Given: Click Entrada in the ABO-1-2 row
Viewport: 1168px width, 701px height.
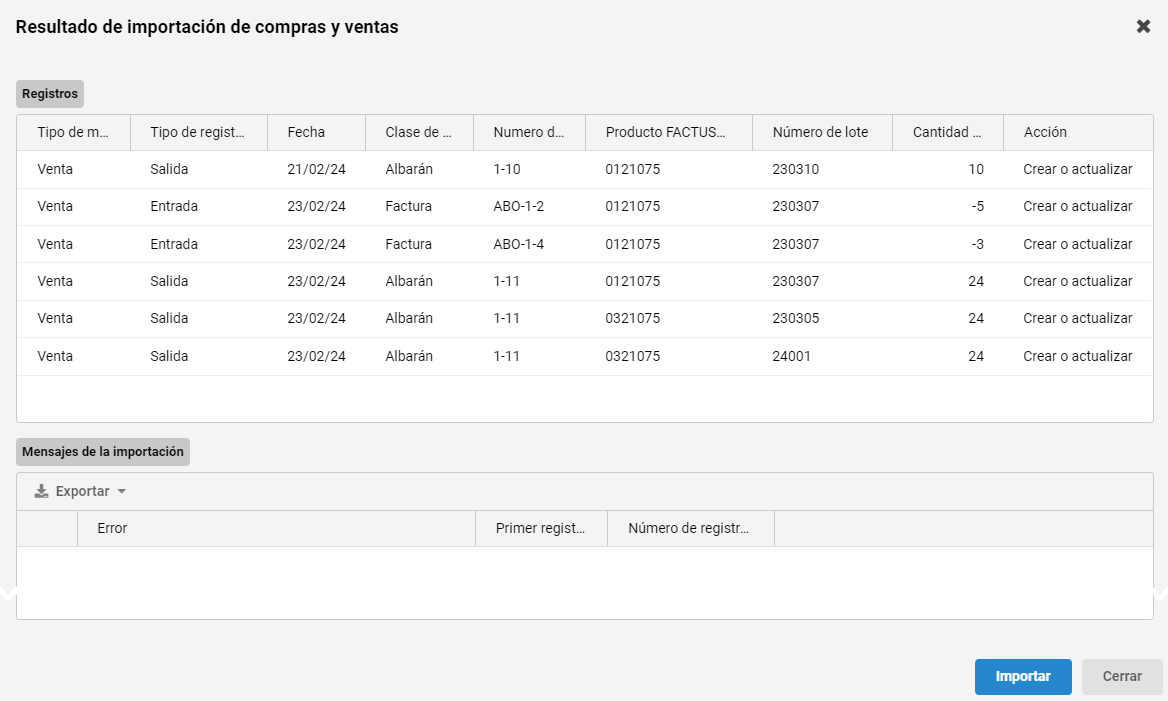Looking at the screenshot, I should pos(174,207).
